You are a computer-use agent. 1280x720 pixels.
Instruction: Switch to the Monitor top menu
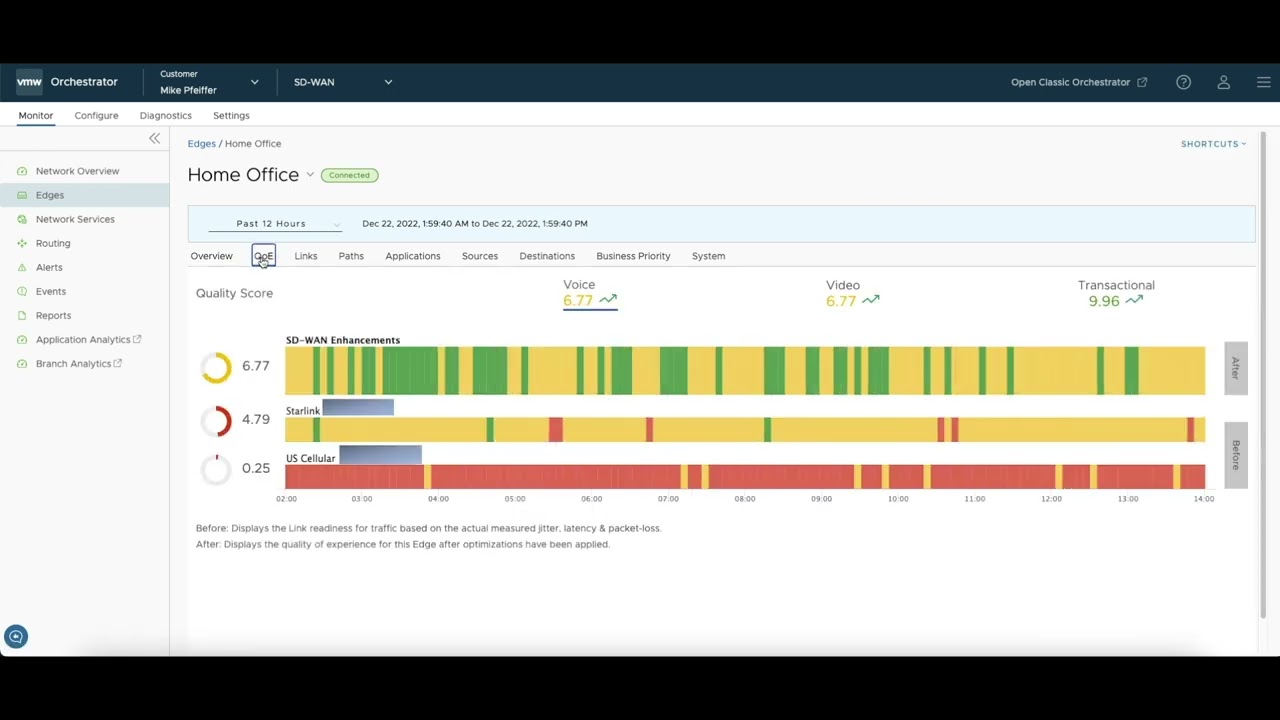tap(35, 115)
